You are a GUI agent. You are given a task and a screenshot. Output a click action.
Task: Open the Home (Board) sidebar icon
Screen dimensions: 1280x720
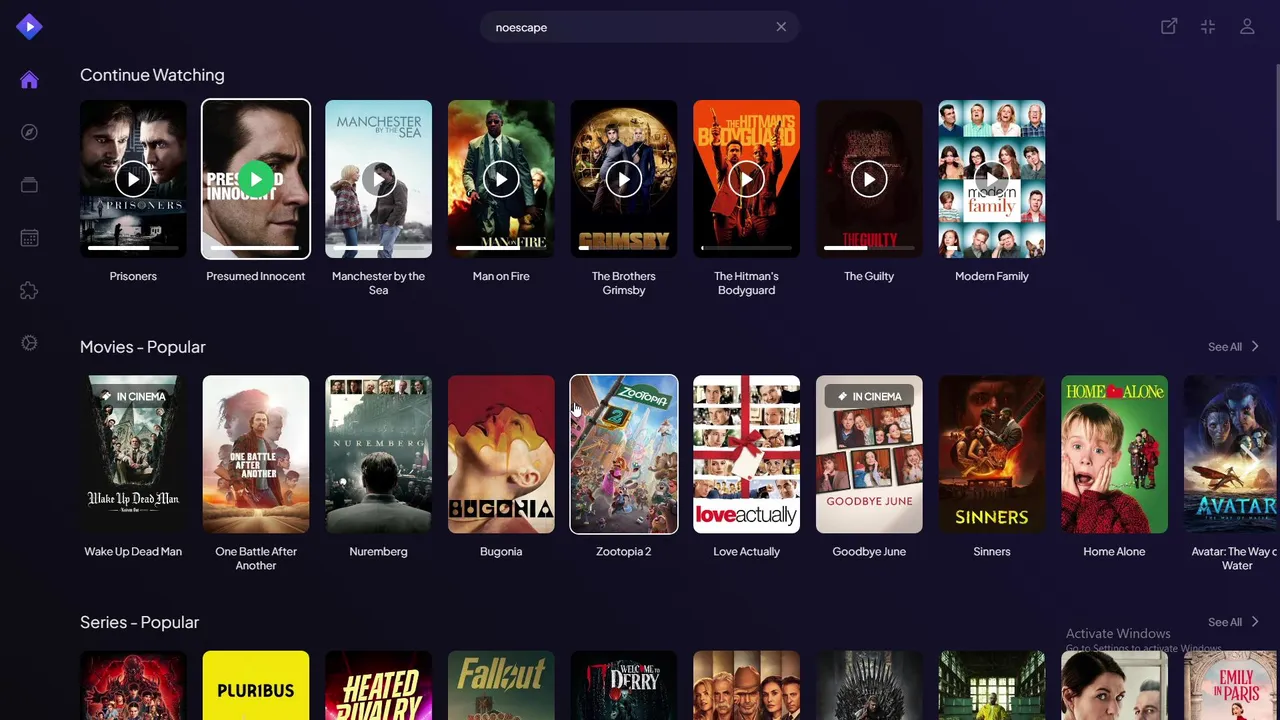click(x=29, y=80)
